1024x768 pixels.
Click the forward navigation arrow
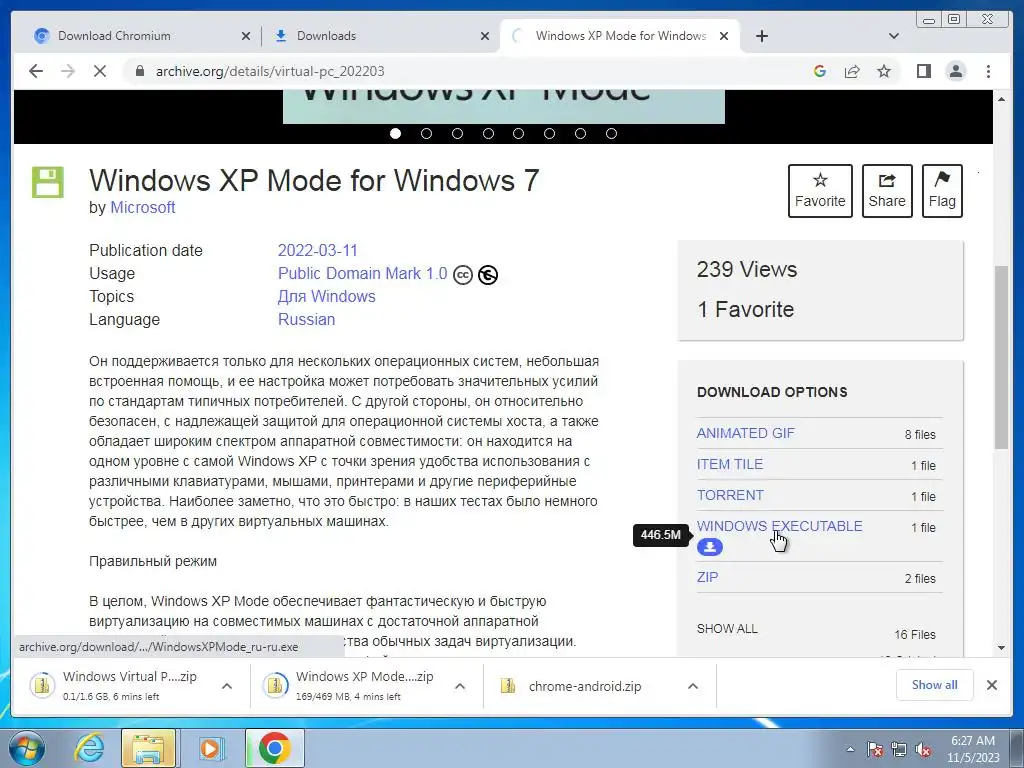(x=68, y=71)
